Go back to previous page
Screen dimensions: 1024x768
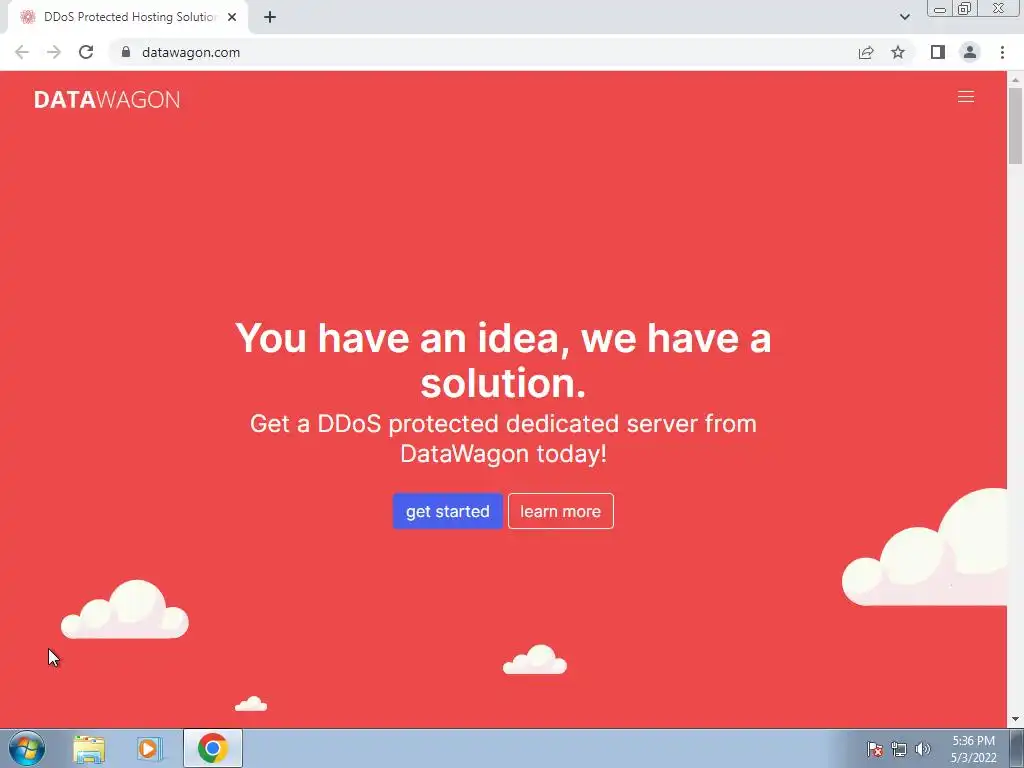click(x=22, y=52)
